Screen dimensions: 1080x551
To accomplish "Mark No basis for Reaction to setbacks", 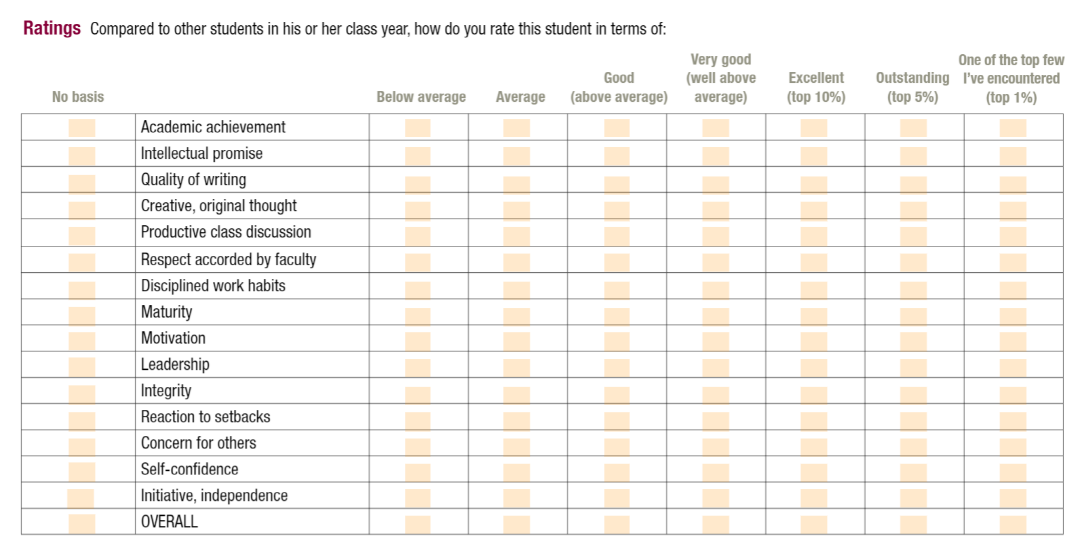I will coord(82,418).
